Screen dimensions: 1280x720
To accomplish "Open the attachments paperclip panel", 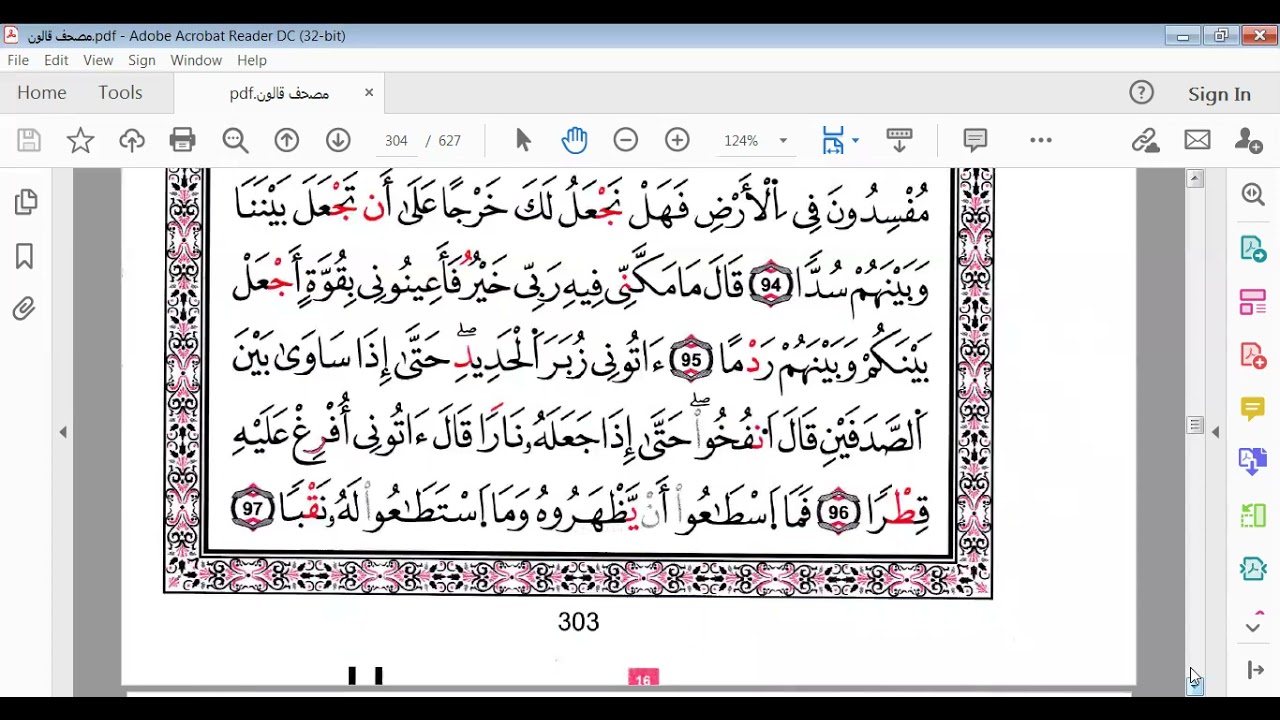I will (x=25, y=310).
